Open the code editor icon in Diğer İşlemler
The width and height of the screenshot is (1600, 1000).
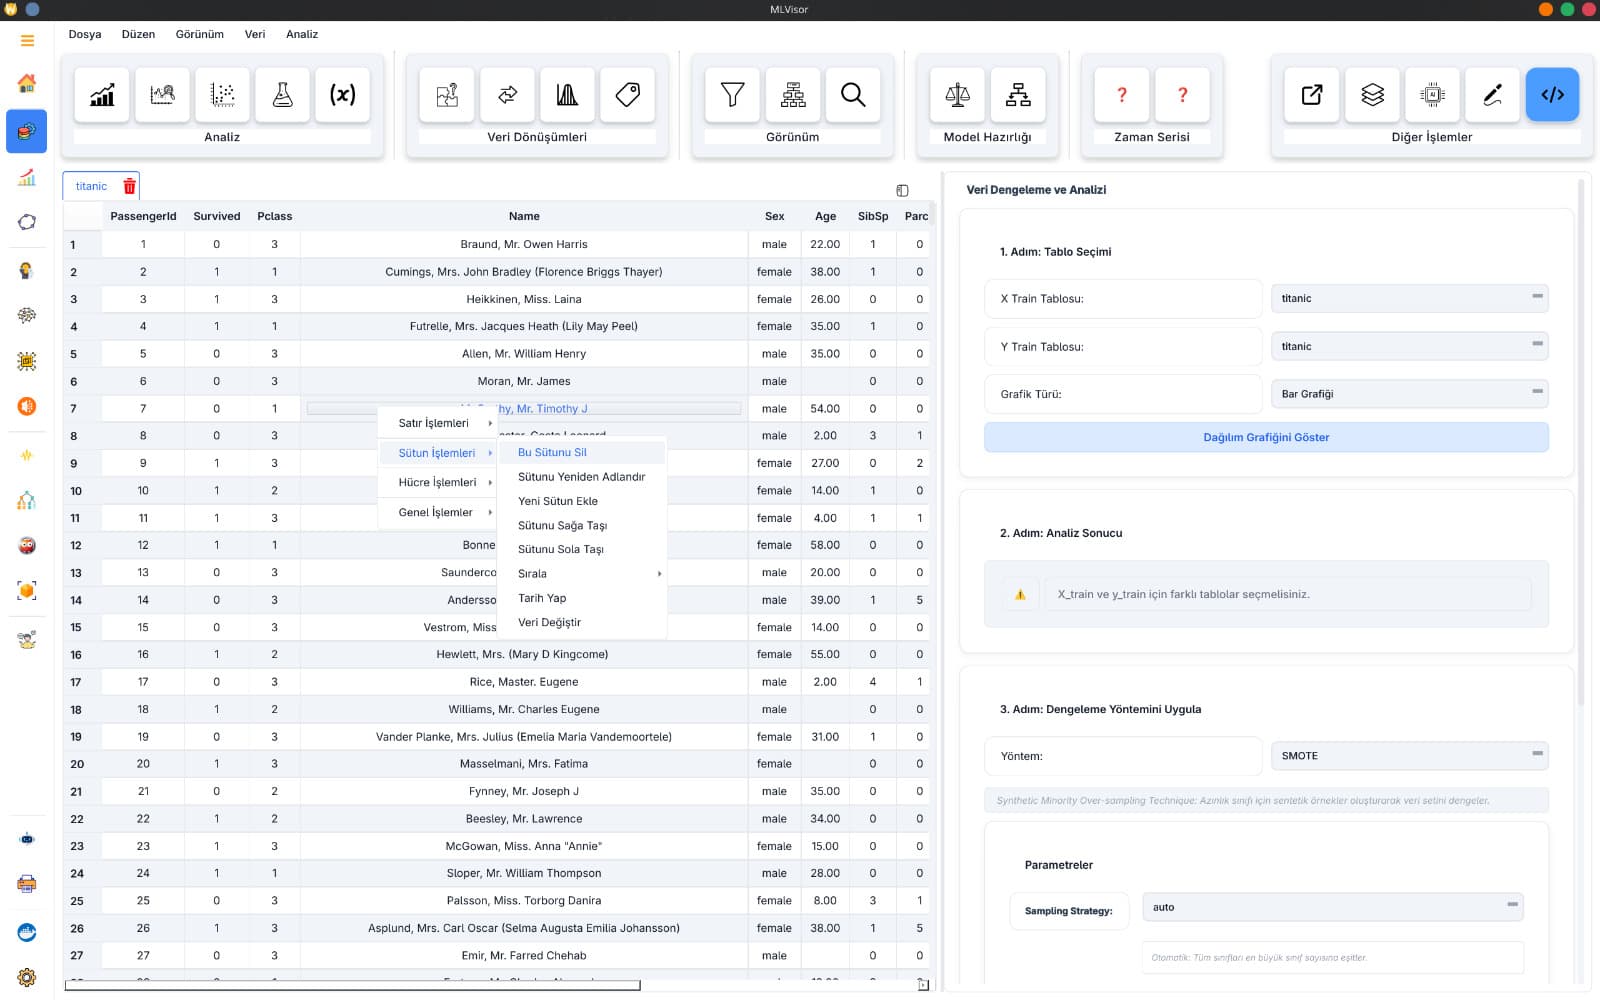[1552, 95]
